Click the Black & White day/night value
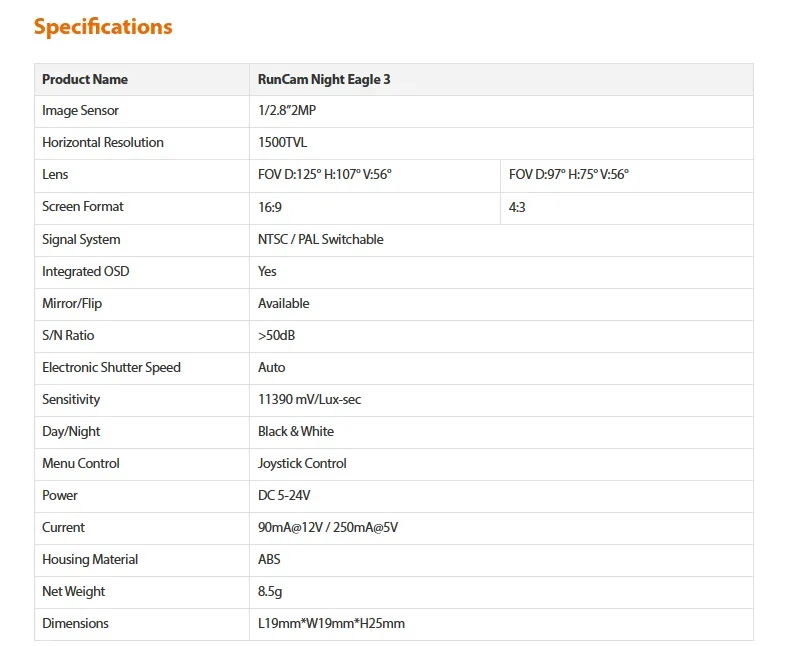Viewport: 794px width, 646px height. coord(296,431)
